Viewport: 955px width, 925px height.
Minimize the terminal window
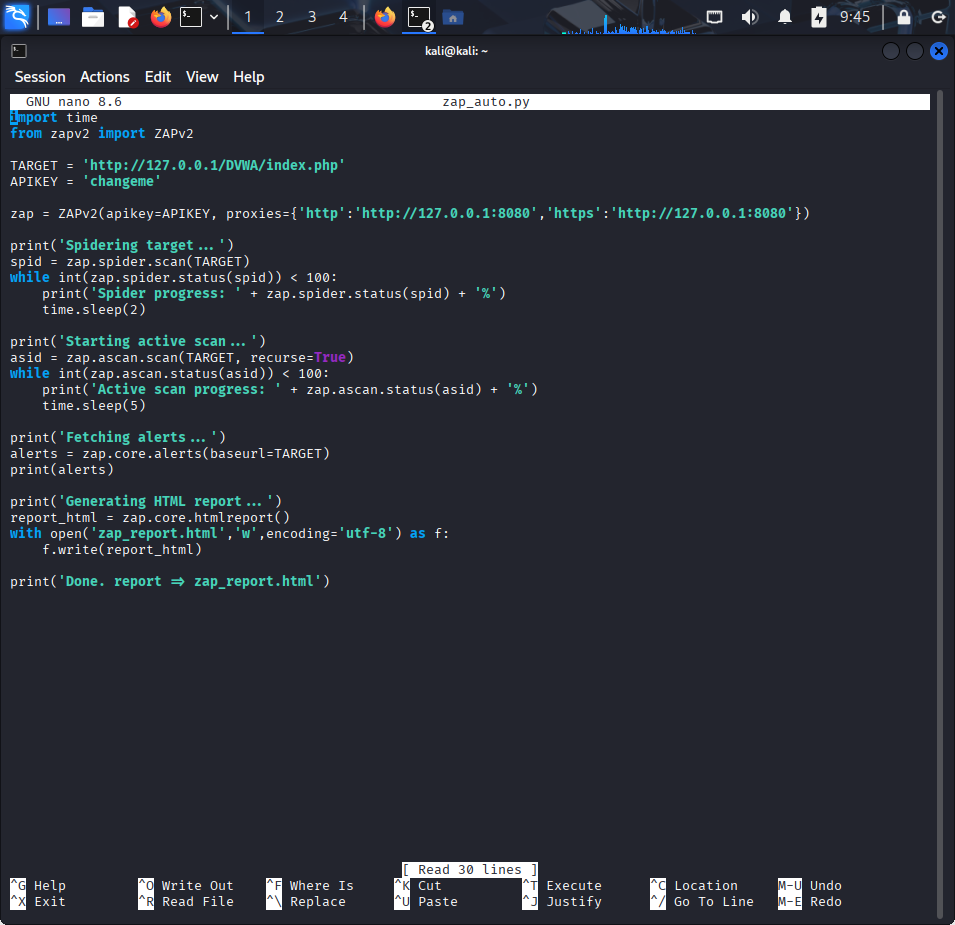pyautogui.click(x=890, y=51)
